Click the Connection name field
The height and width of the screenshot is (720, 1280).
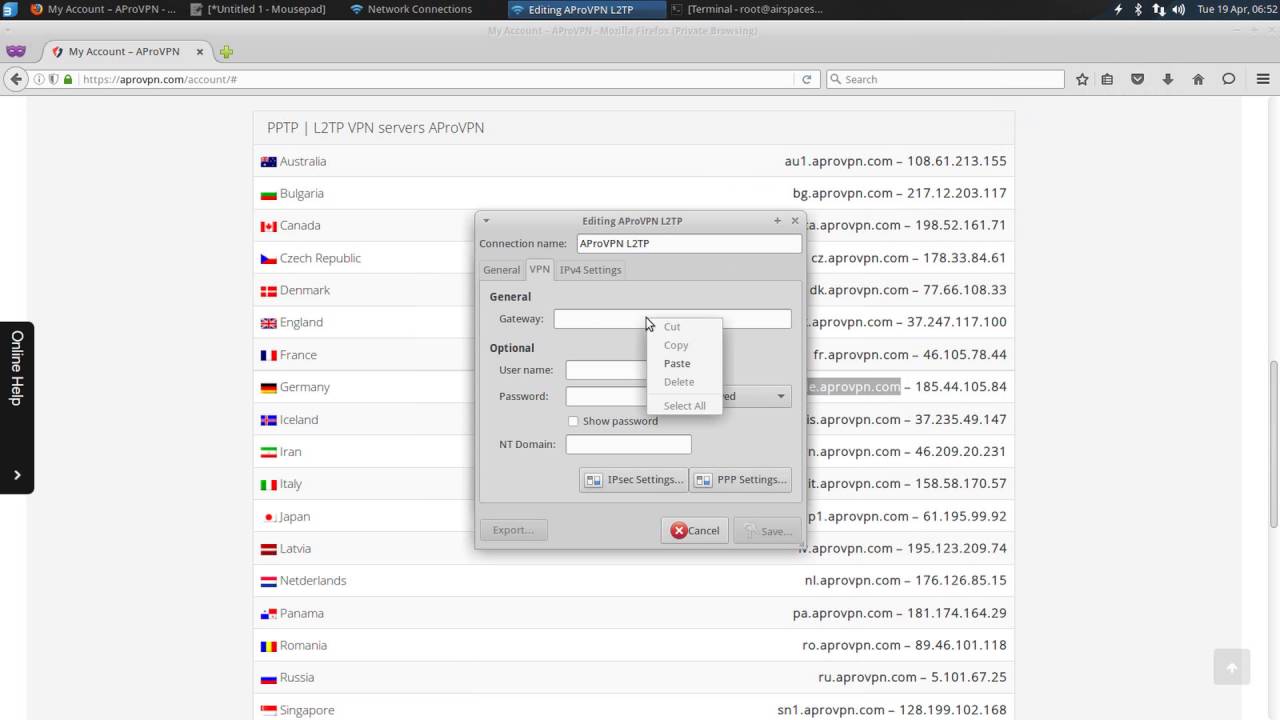[689, 243]
